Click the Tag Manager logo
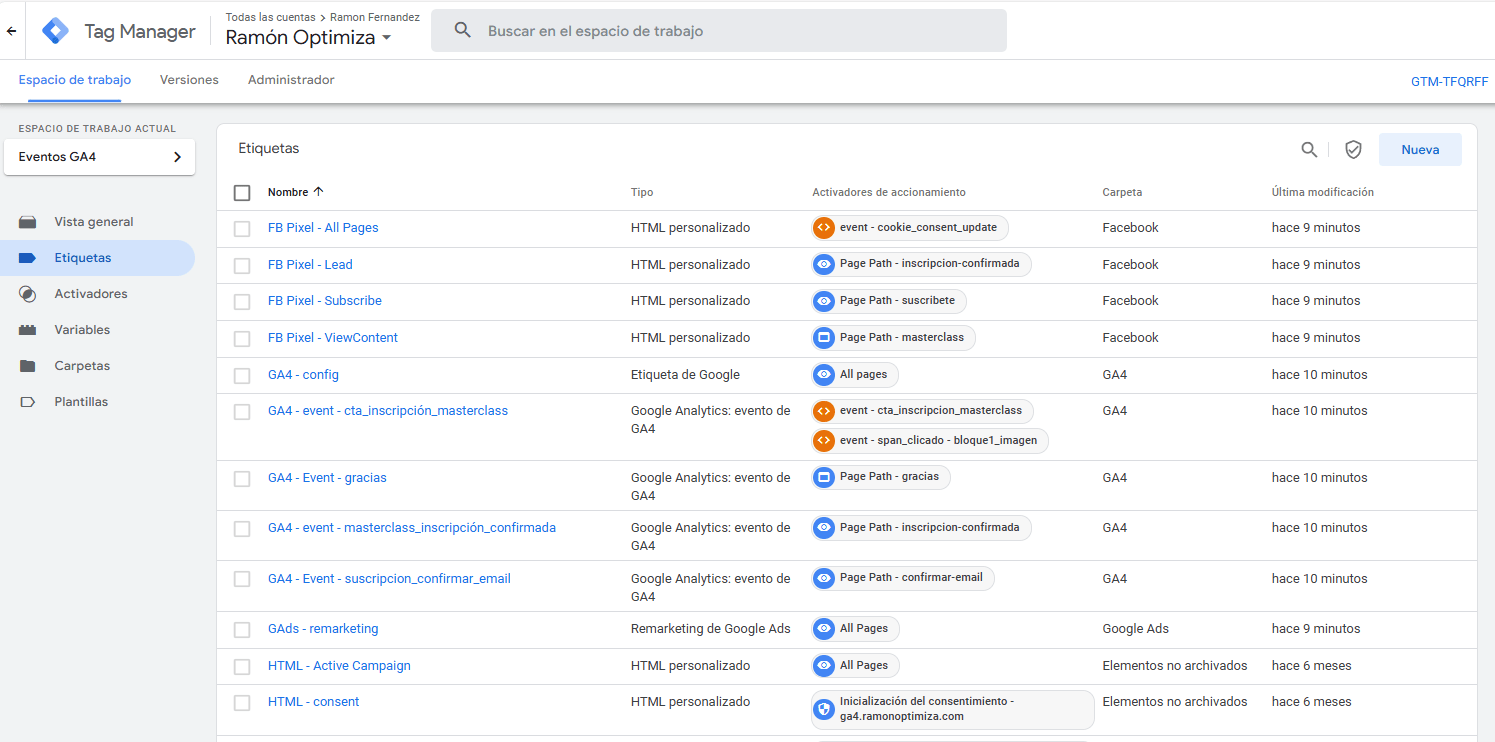Viewport: 1495px width, 742px height. coord(55,30)
